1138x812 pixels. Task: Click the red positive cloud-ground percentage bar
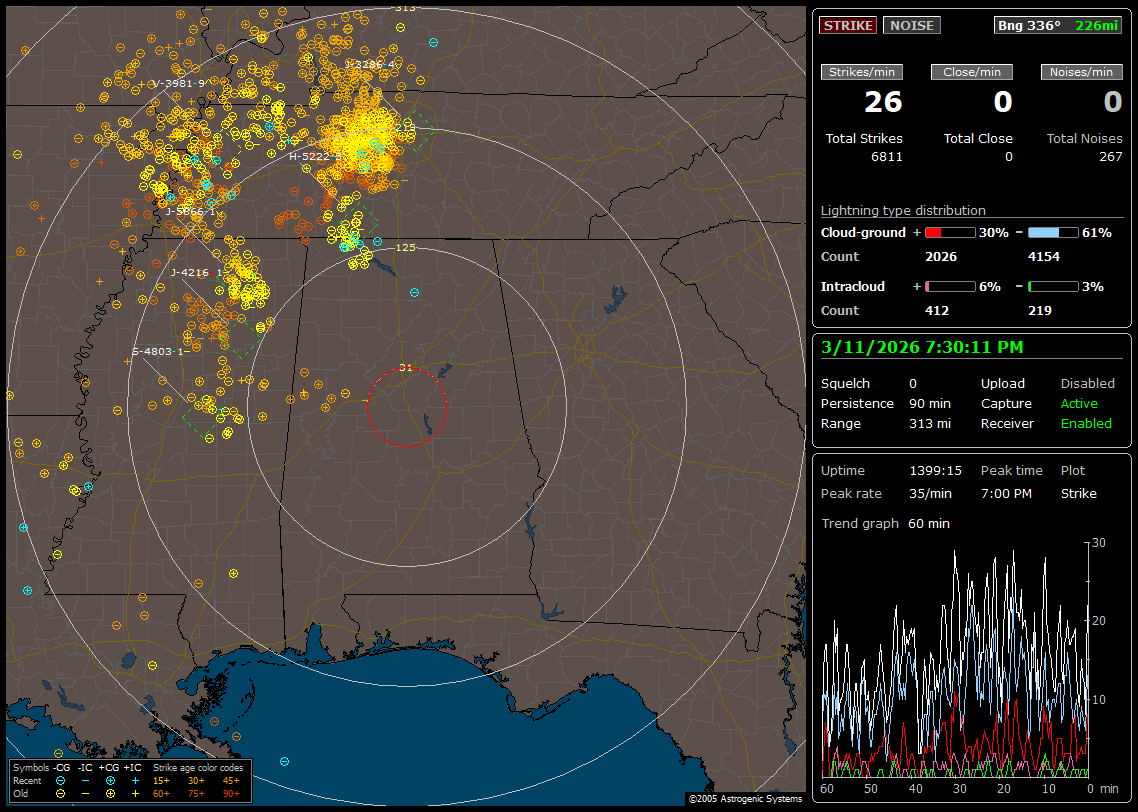click(949, 232)
